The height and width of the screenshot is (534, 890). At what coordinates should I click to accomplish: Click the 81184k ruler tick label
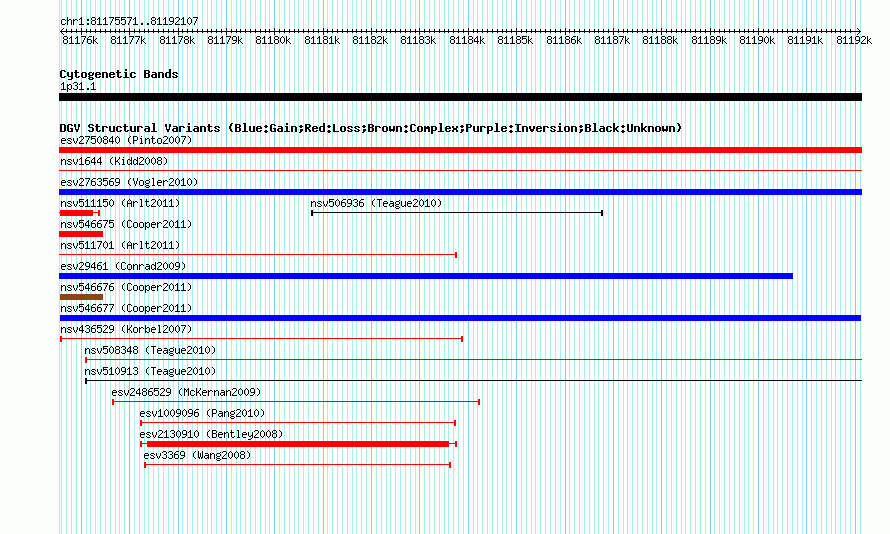coord(467,40)
